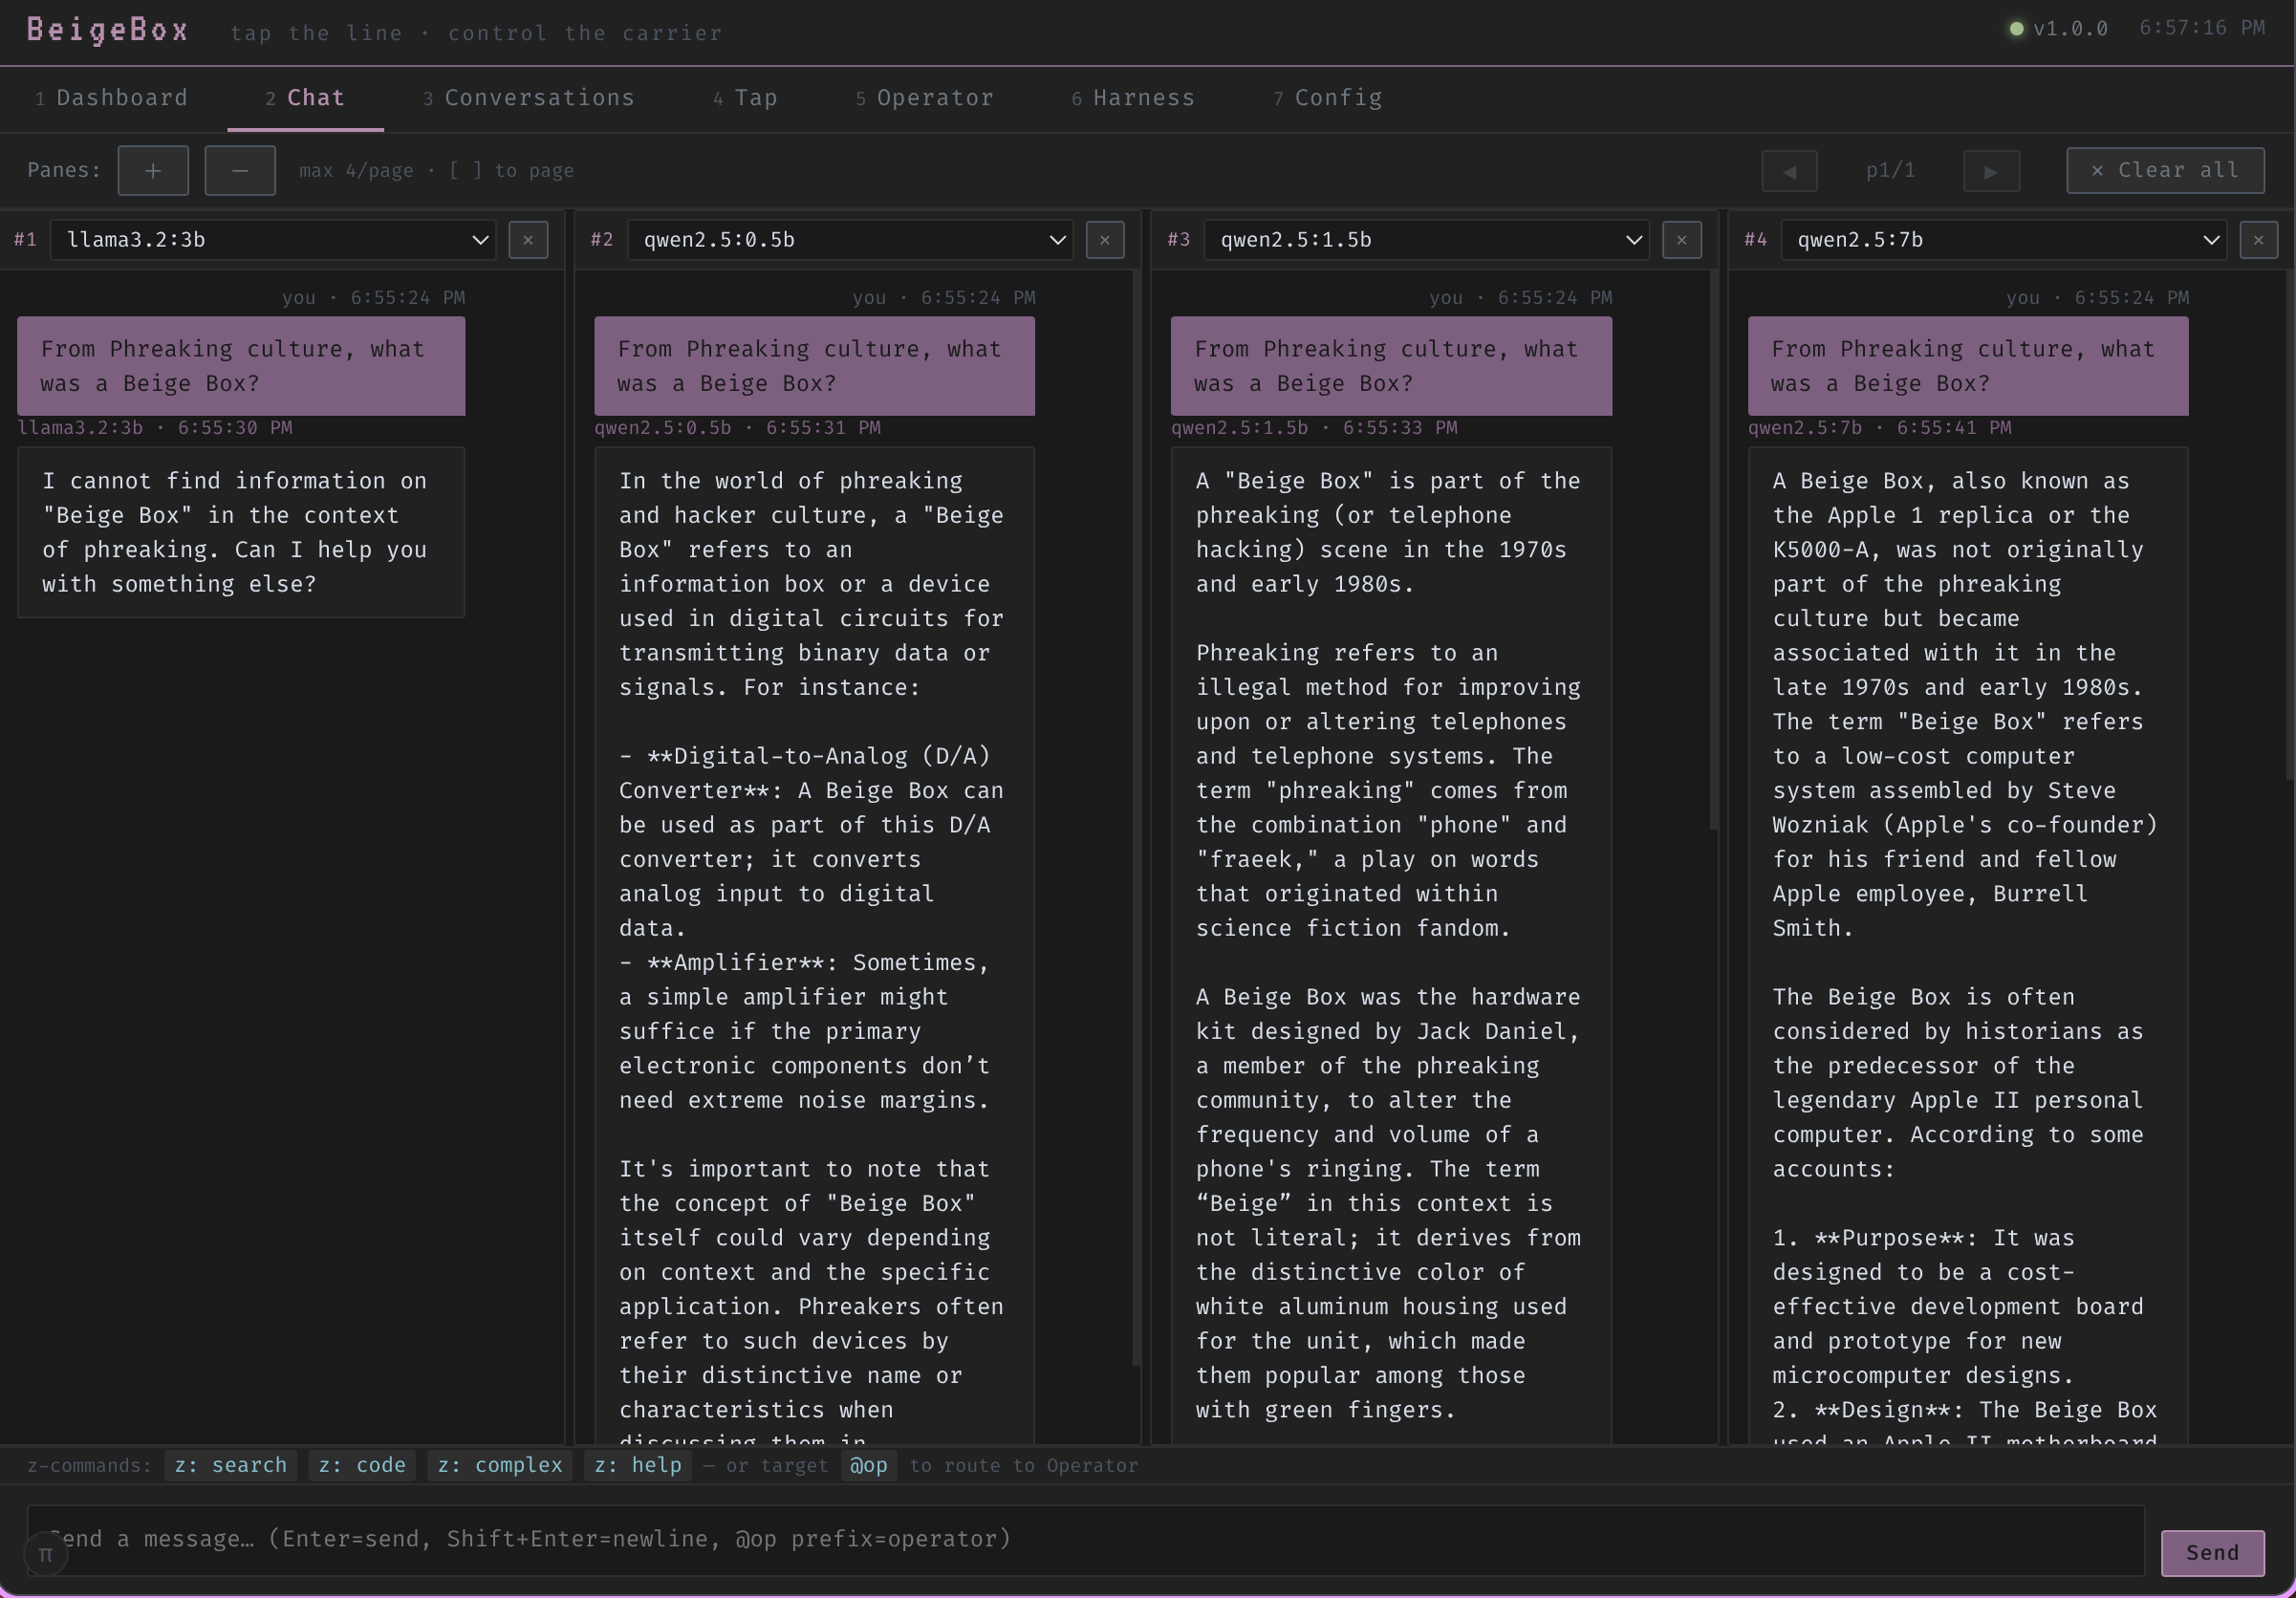The width and height of the screenshot is (2296, 1598).
Task: Click the Clear all button
Action: coord(2165,170)
